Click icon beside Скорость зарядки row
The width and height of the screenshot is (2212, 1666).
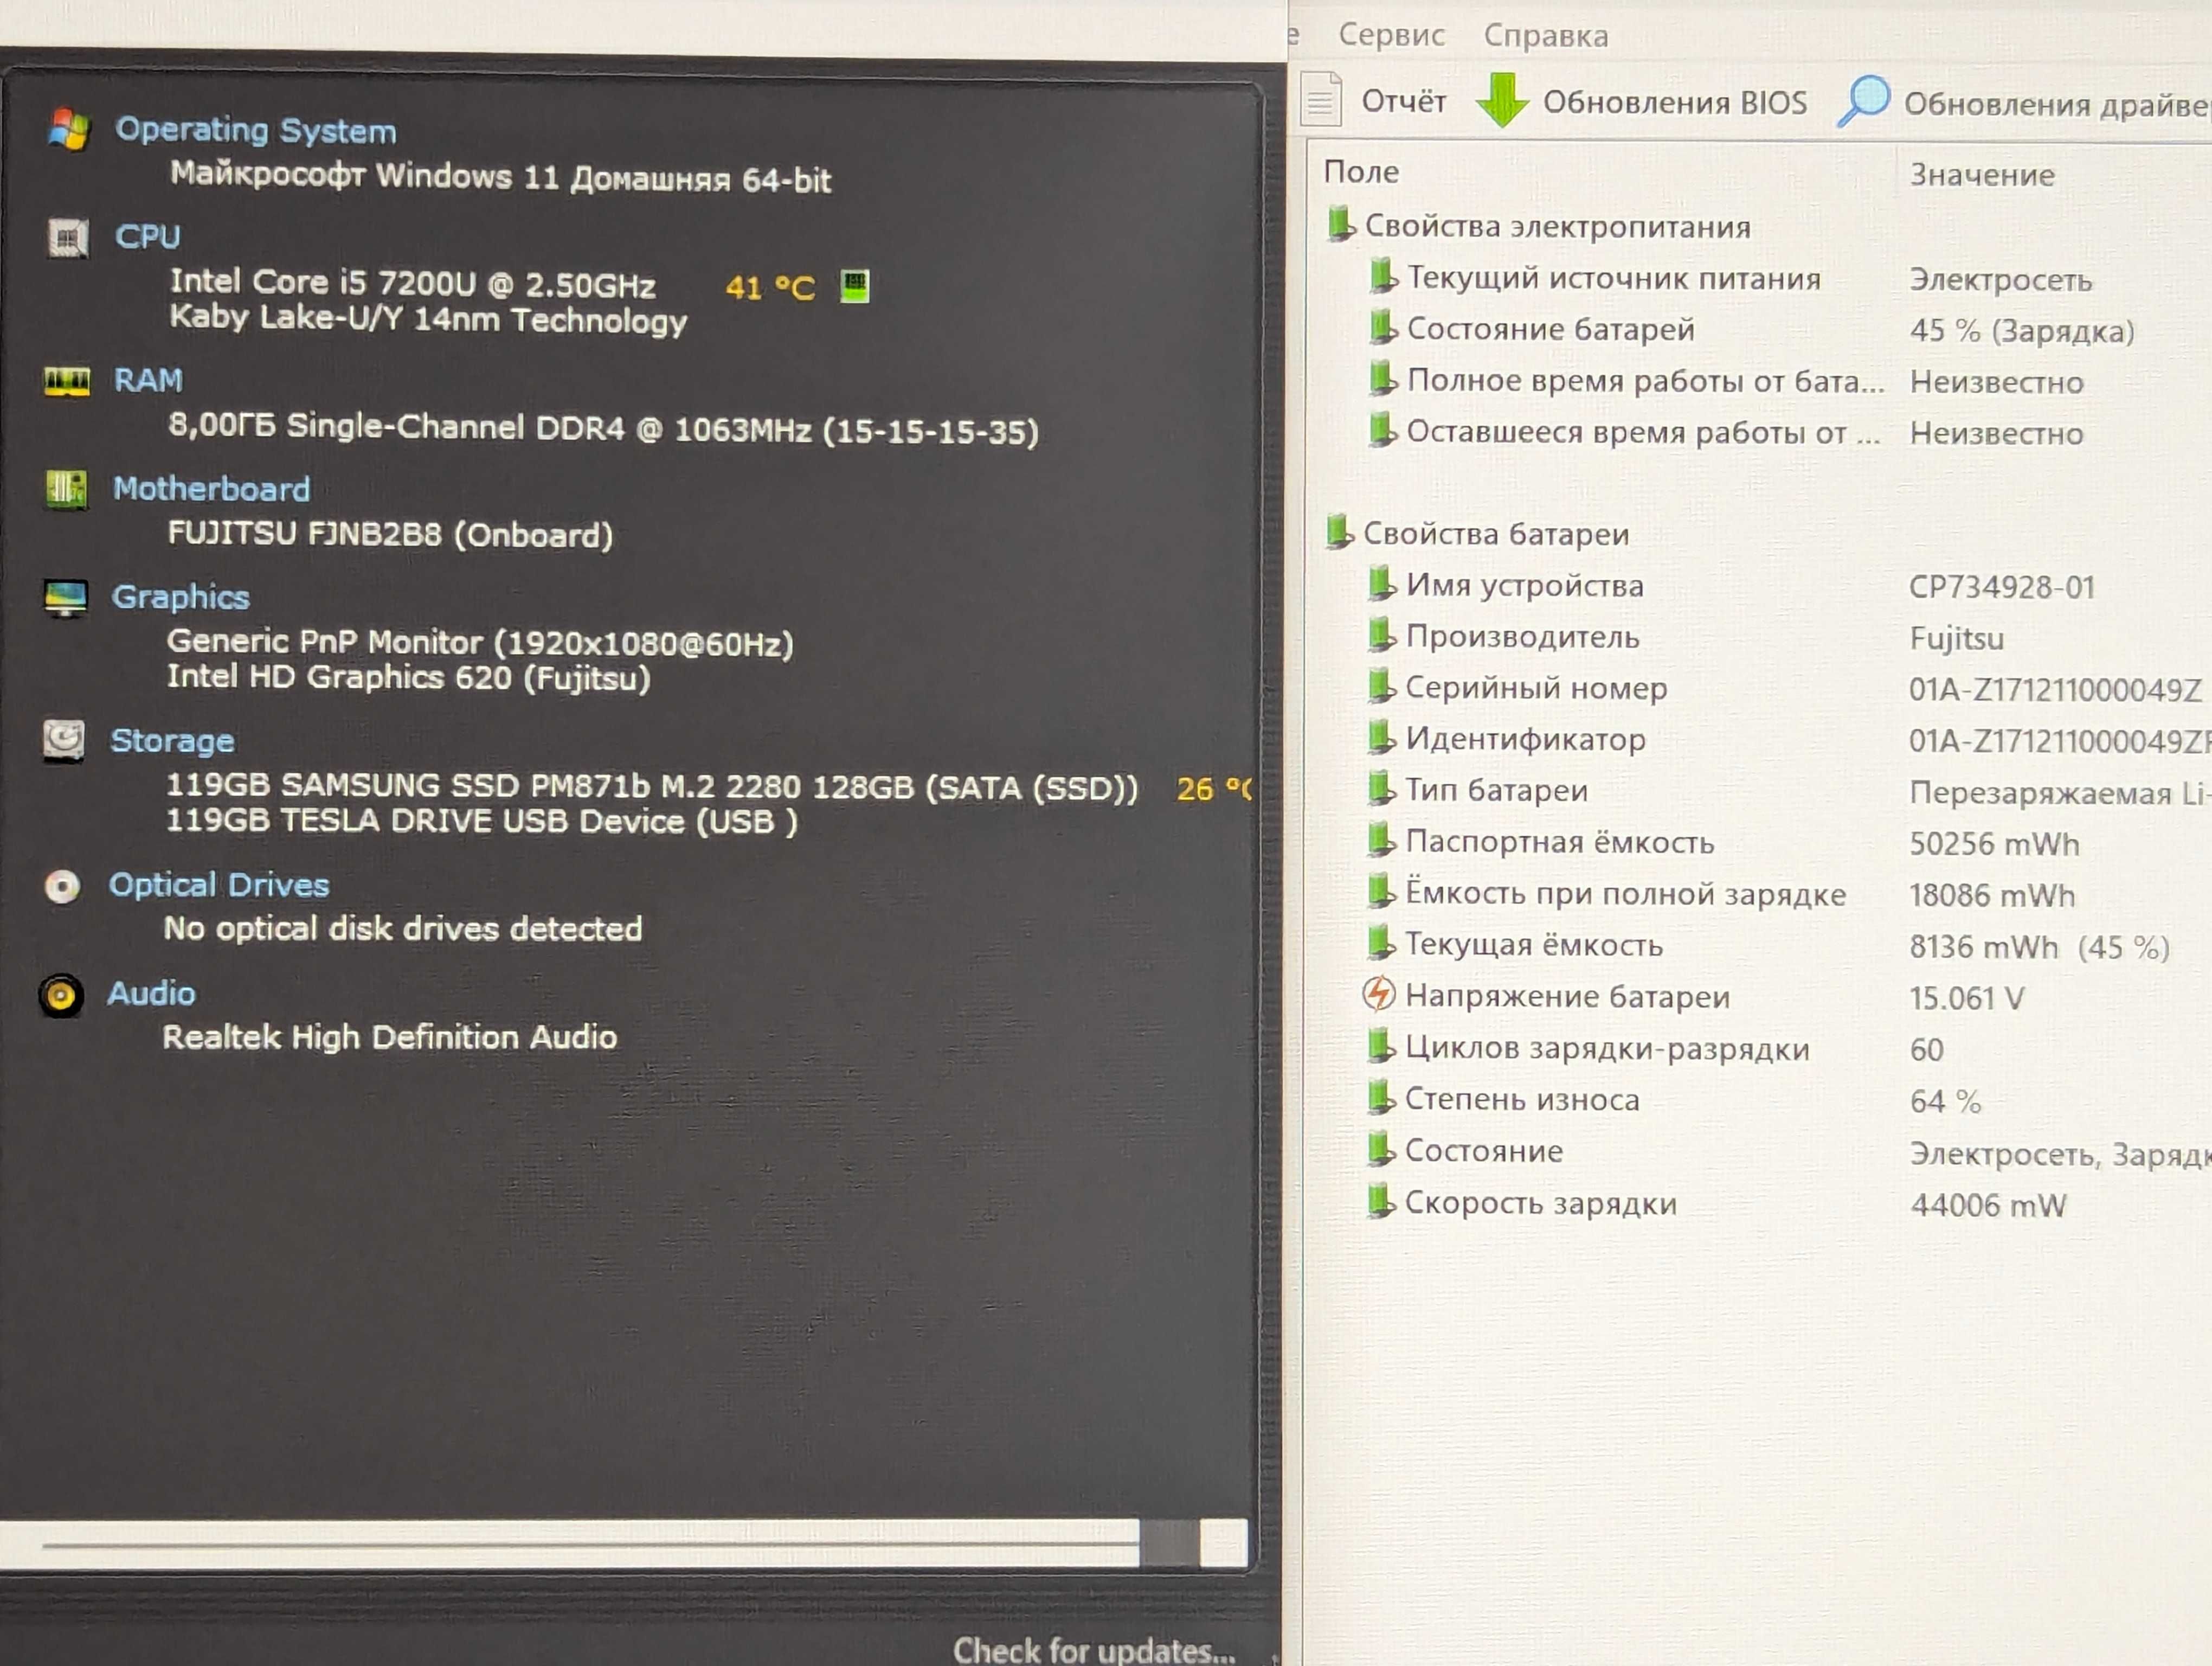click(x=1380, y=1200)
